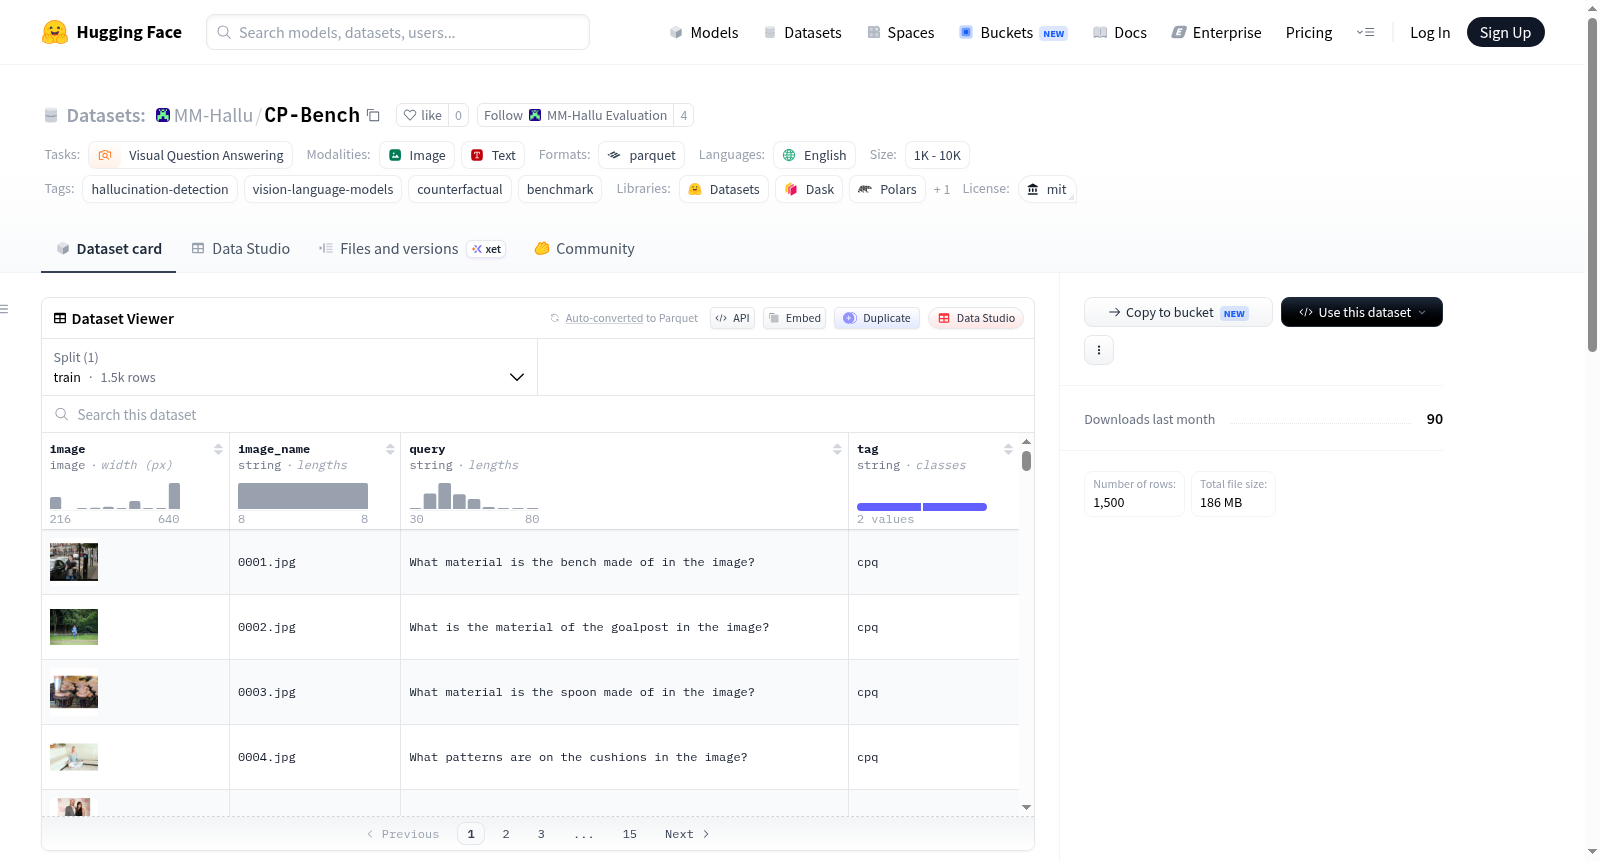Click Copy to bucket button

point(1178,312)
